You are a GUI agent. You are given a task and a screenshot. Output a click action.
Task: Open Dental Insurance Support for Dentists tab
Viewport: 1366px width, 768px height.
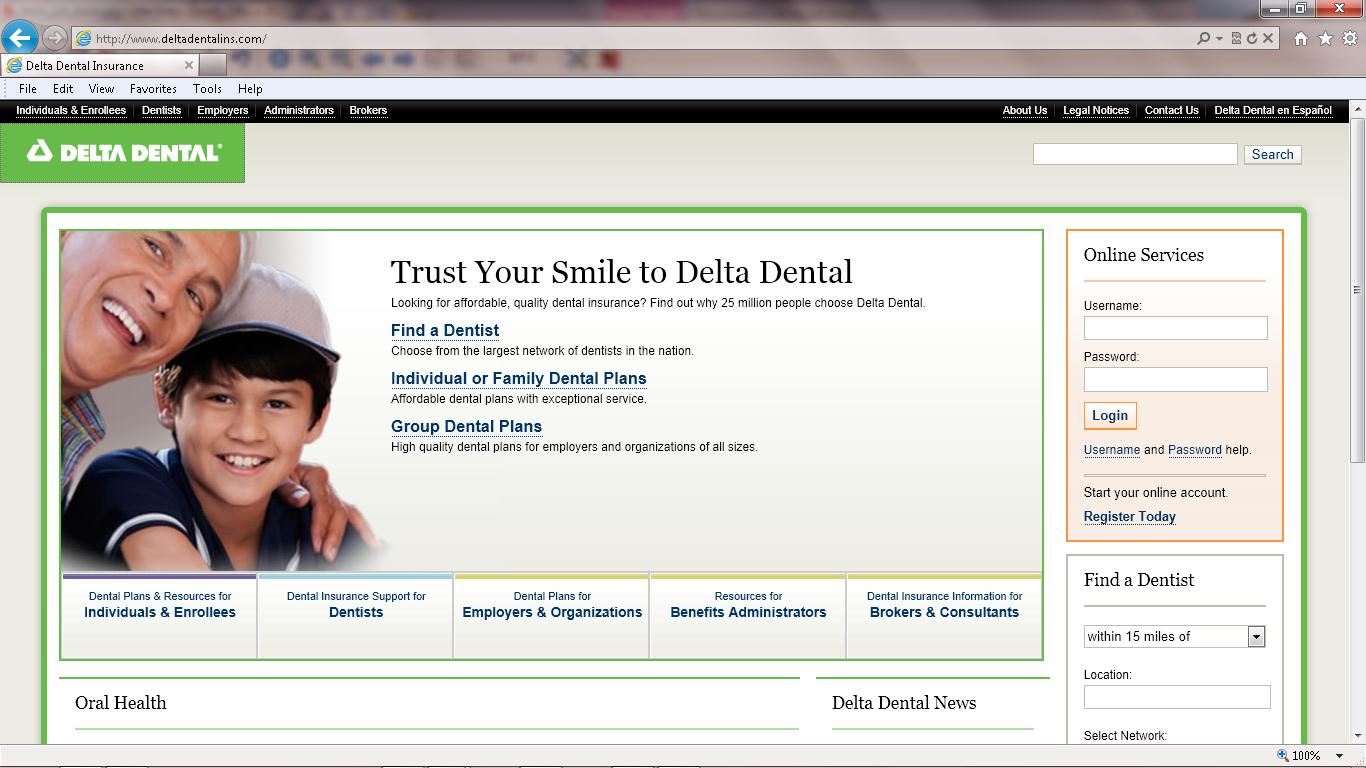click(x=356, y=614)
